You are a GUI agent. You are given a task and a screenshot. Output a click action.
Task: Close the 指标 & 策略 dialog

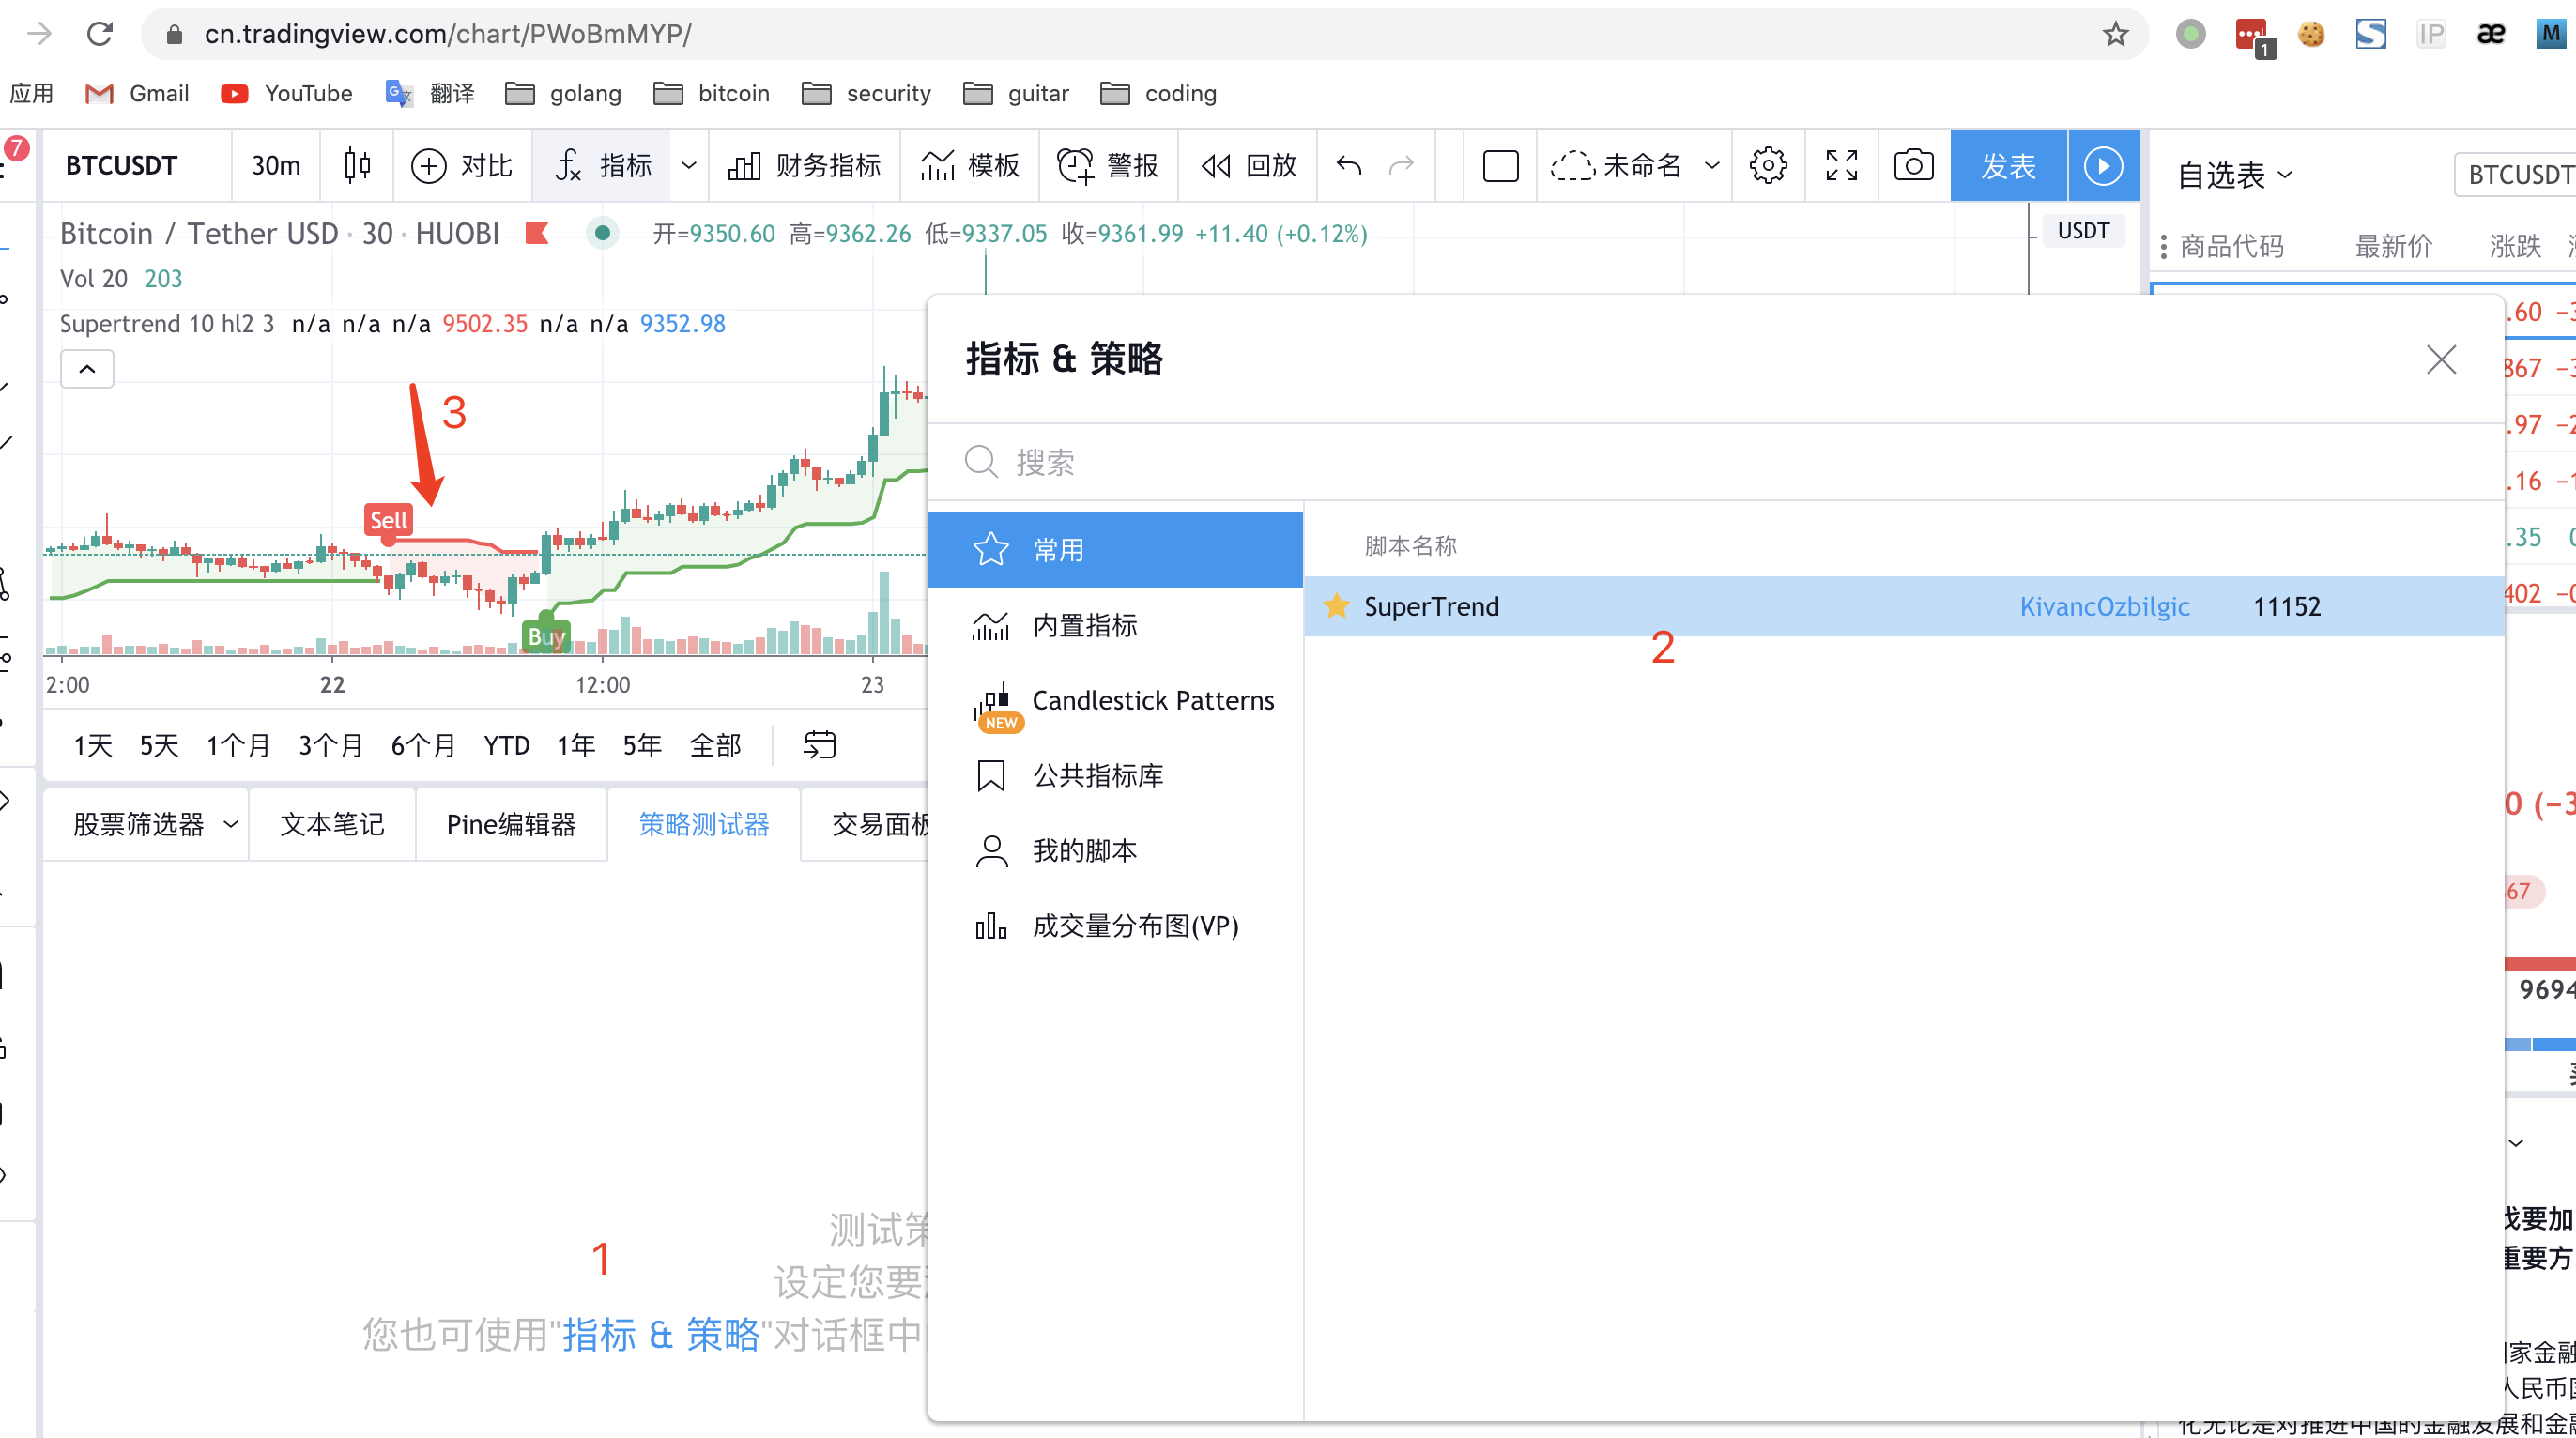click(2440, 359)
